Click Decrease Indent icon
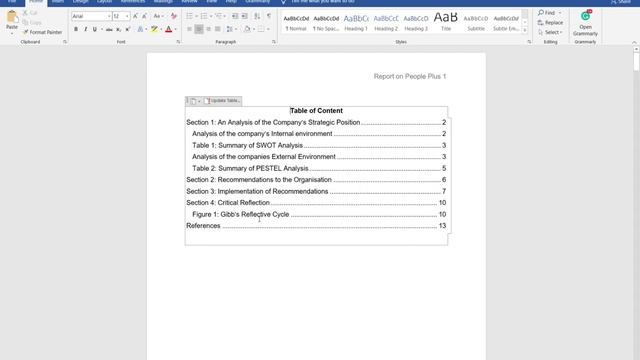Image resolution: width=640 pixels, height=360 pixels. [235, 16]
